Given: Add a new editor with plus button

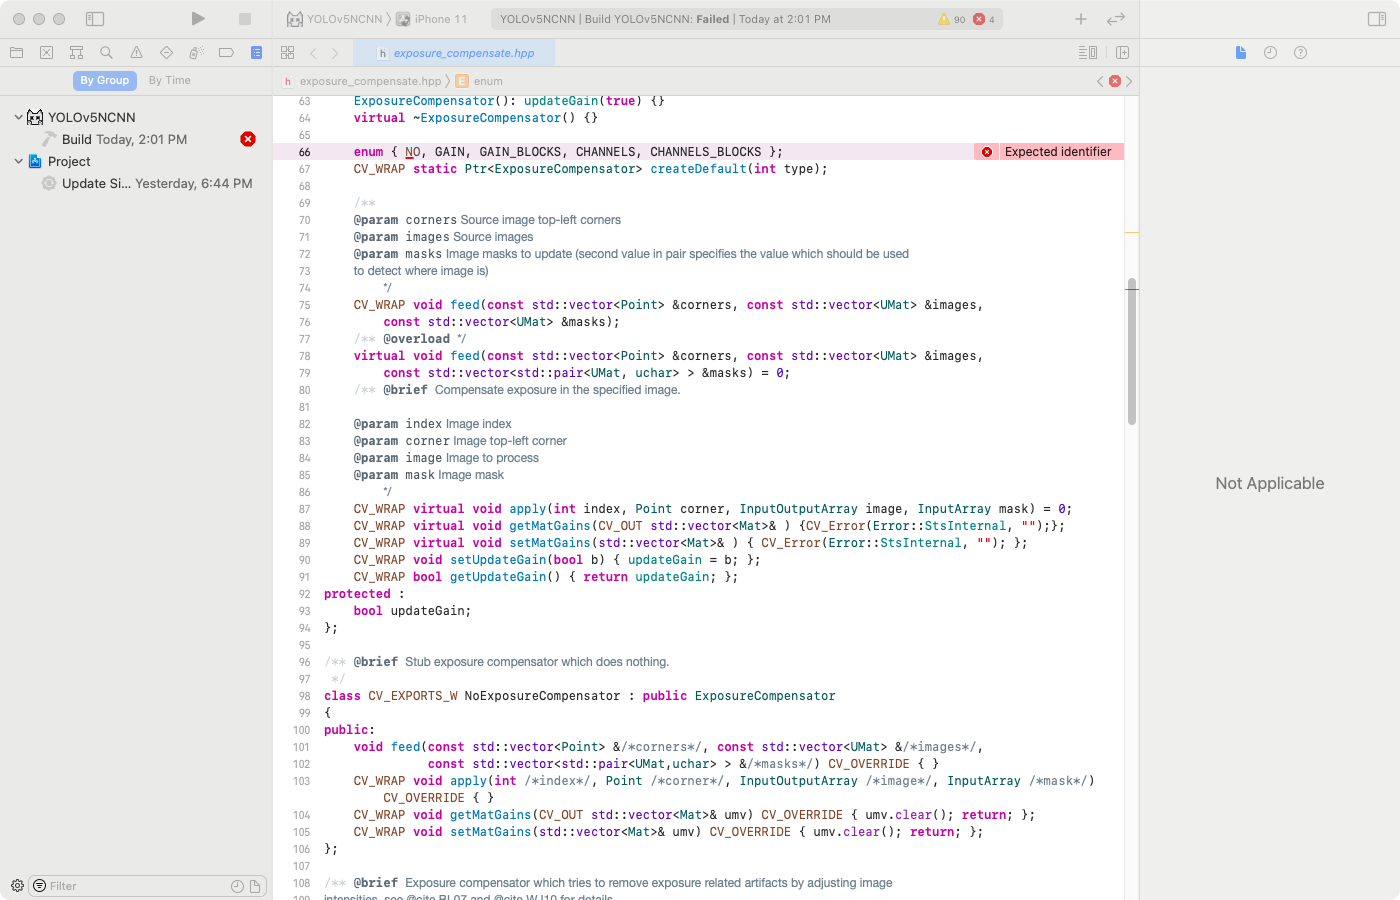Looking at the screenshot, I should 1081,19.
